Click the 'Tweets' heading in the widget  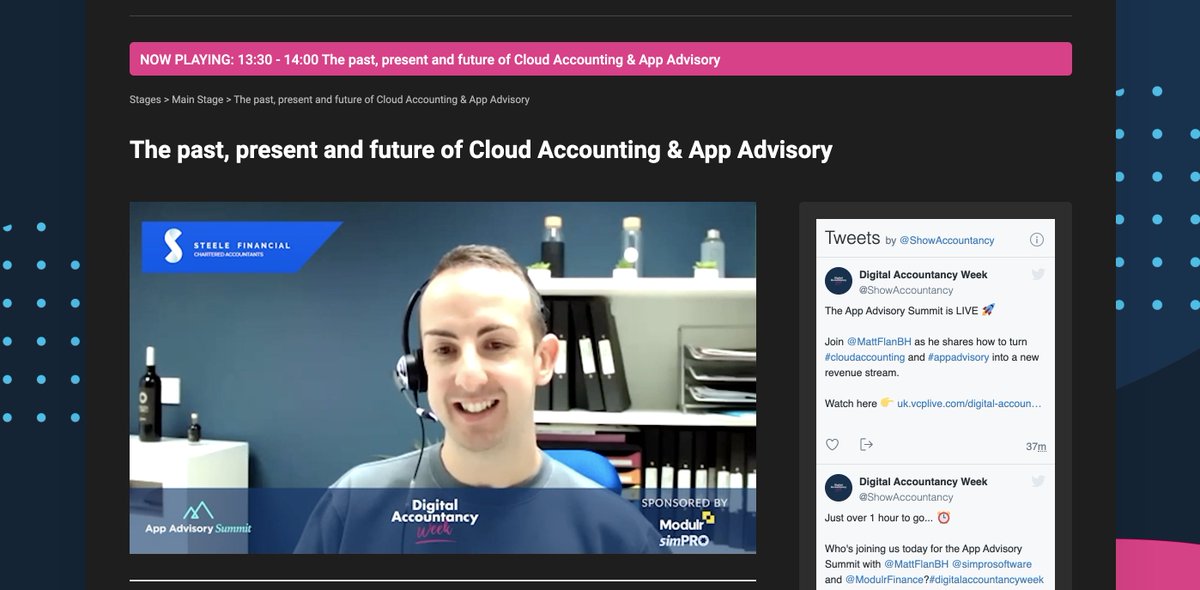click(x=852, y=238)
